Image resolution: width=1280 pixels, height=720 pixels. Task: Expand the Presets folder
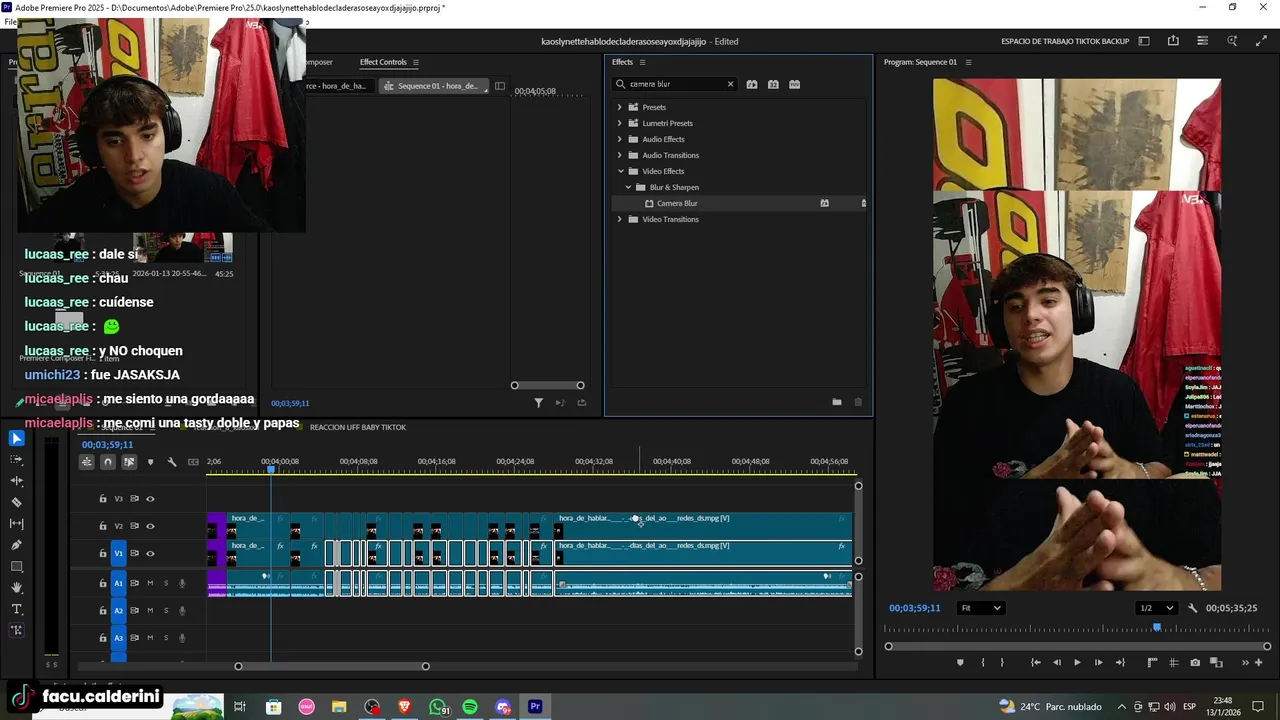pos(619,107)
